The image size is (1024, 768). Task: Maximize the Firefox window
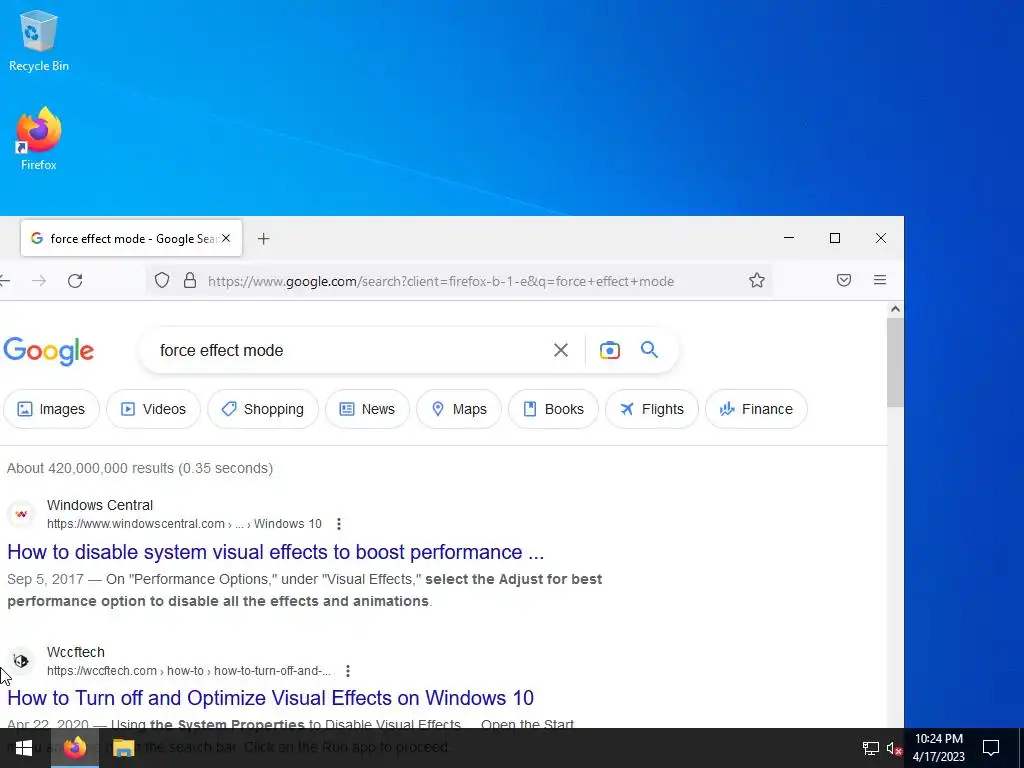coord(835,238)
